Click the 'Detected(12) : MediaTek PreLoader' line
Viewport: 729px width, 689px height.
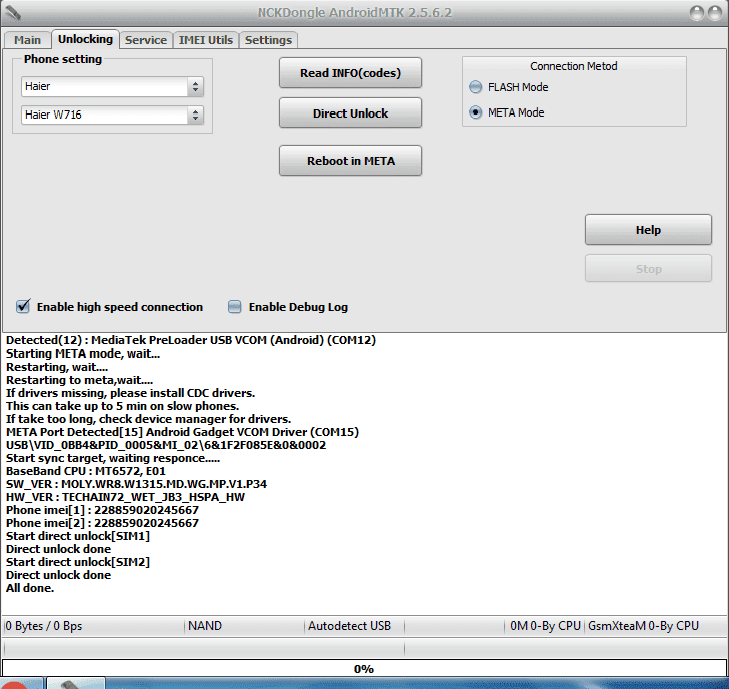tap(191, 340)
